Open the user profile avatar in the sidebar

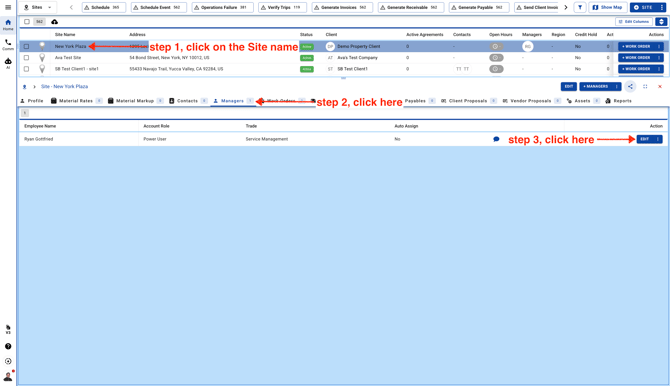click(x=8, y=377)
